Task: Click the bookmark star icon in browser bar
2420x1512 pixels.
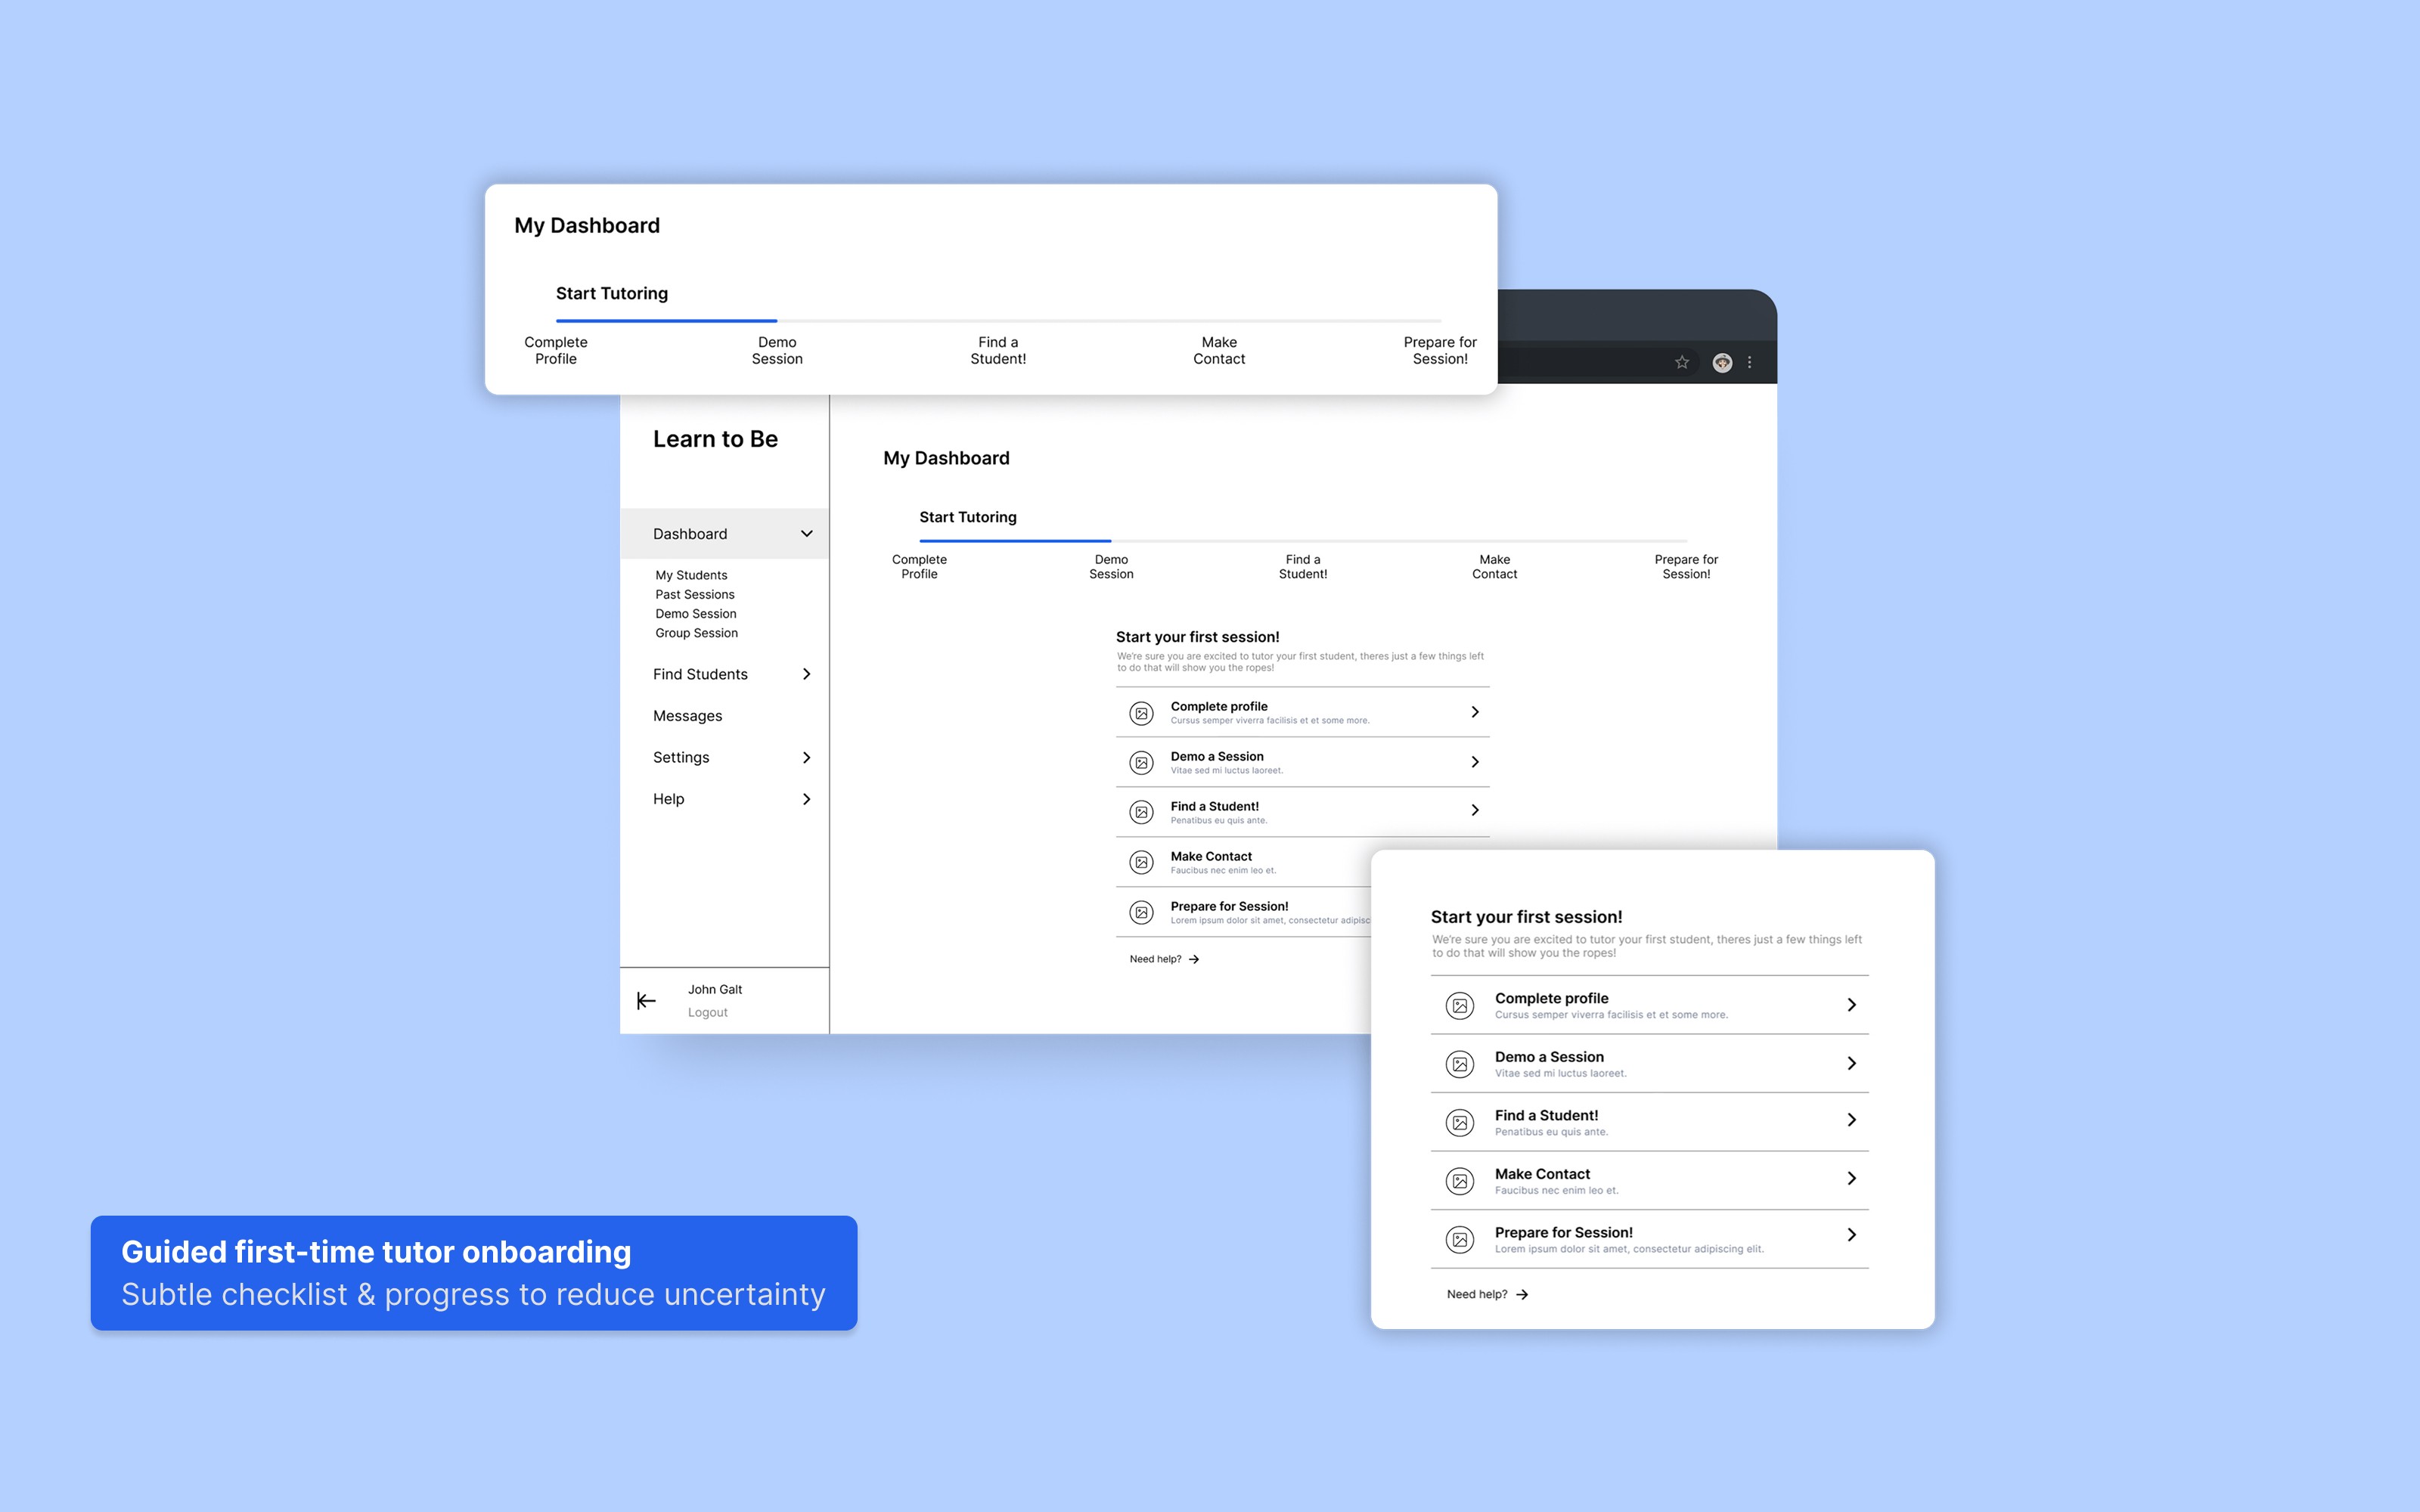Action: [x=1681, y=362]
